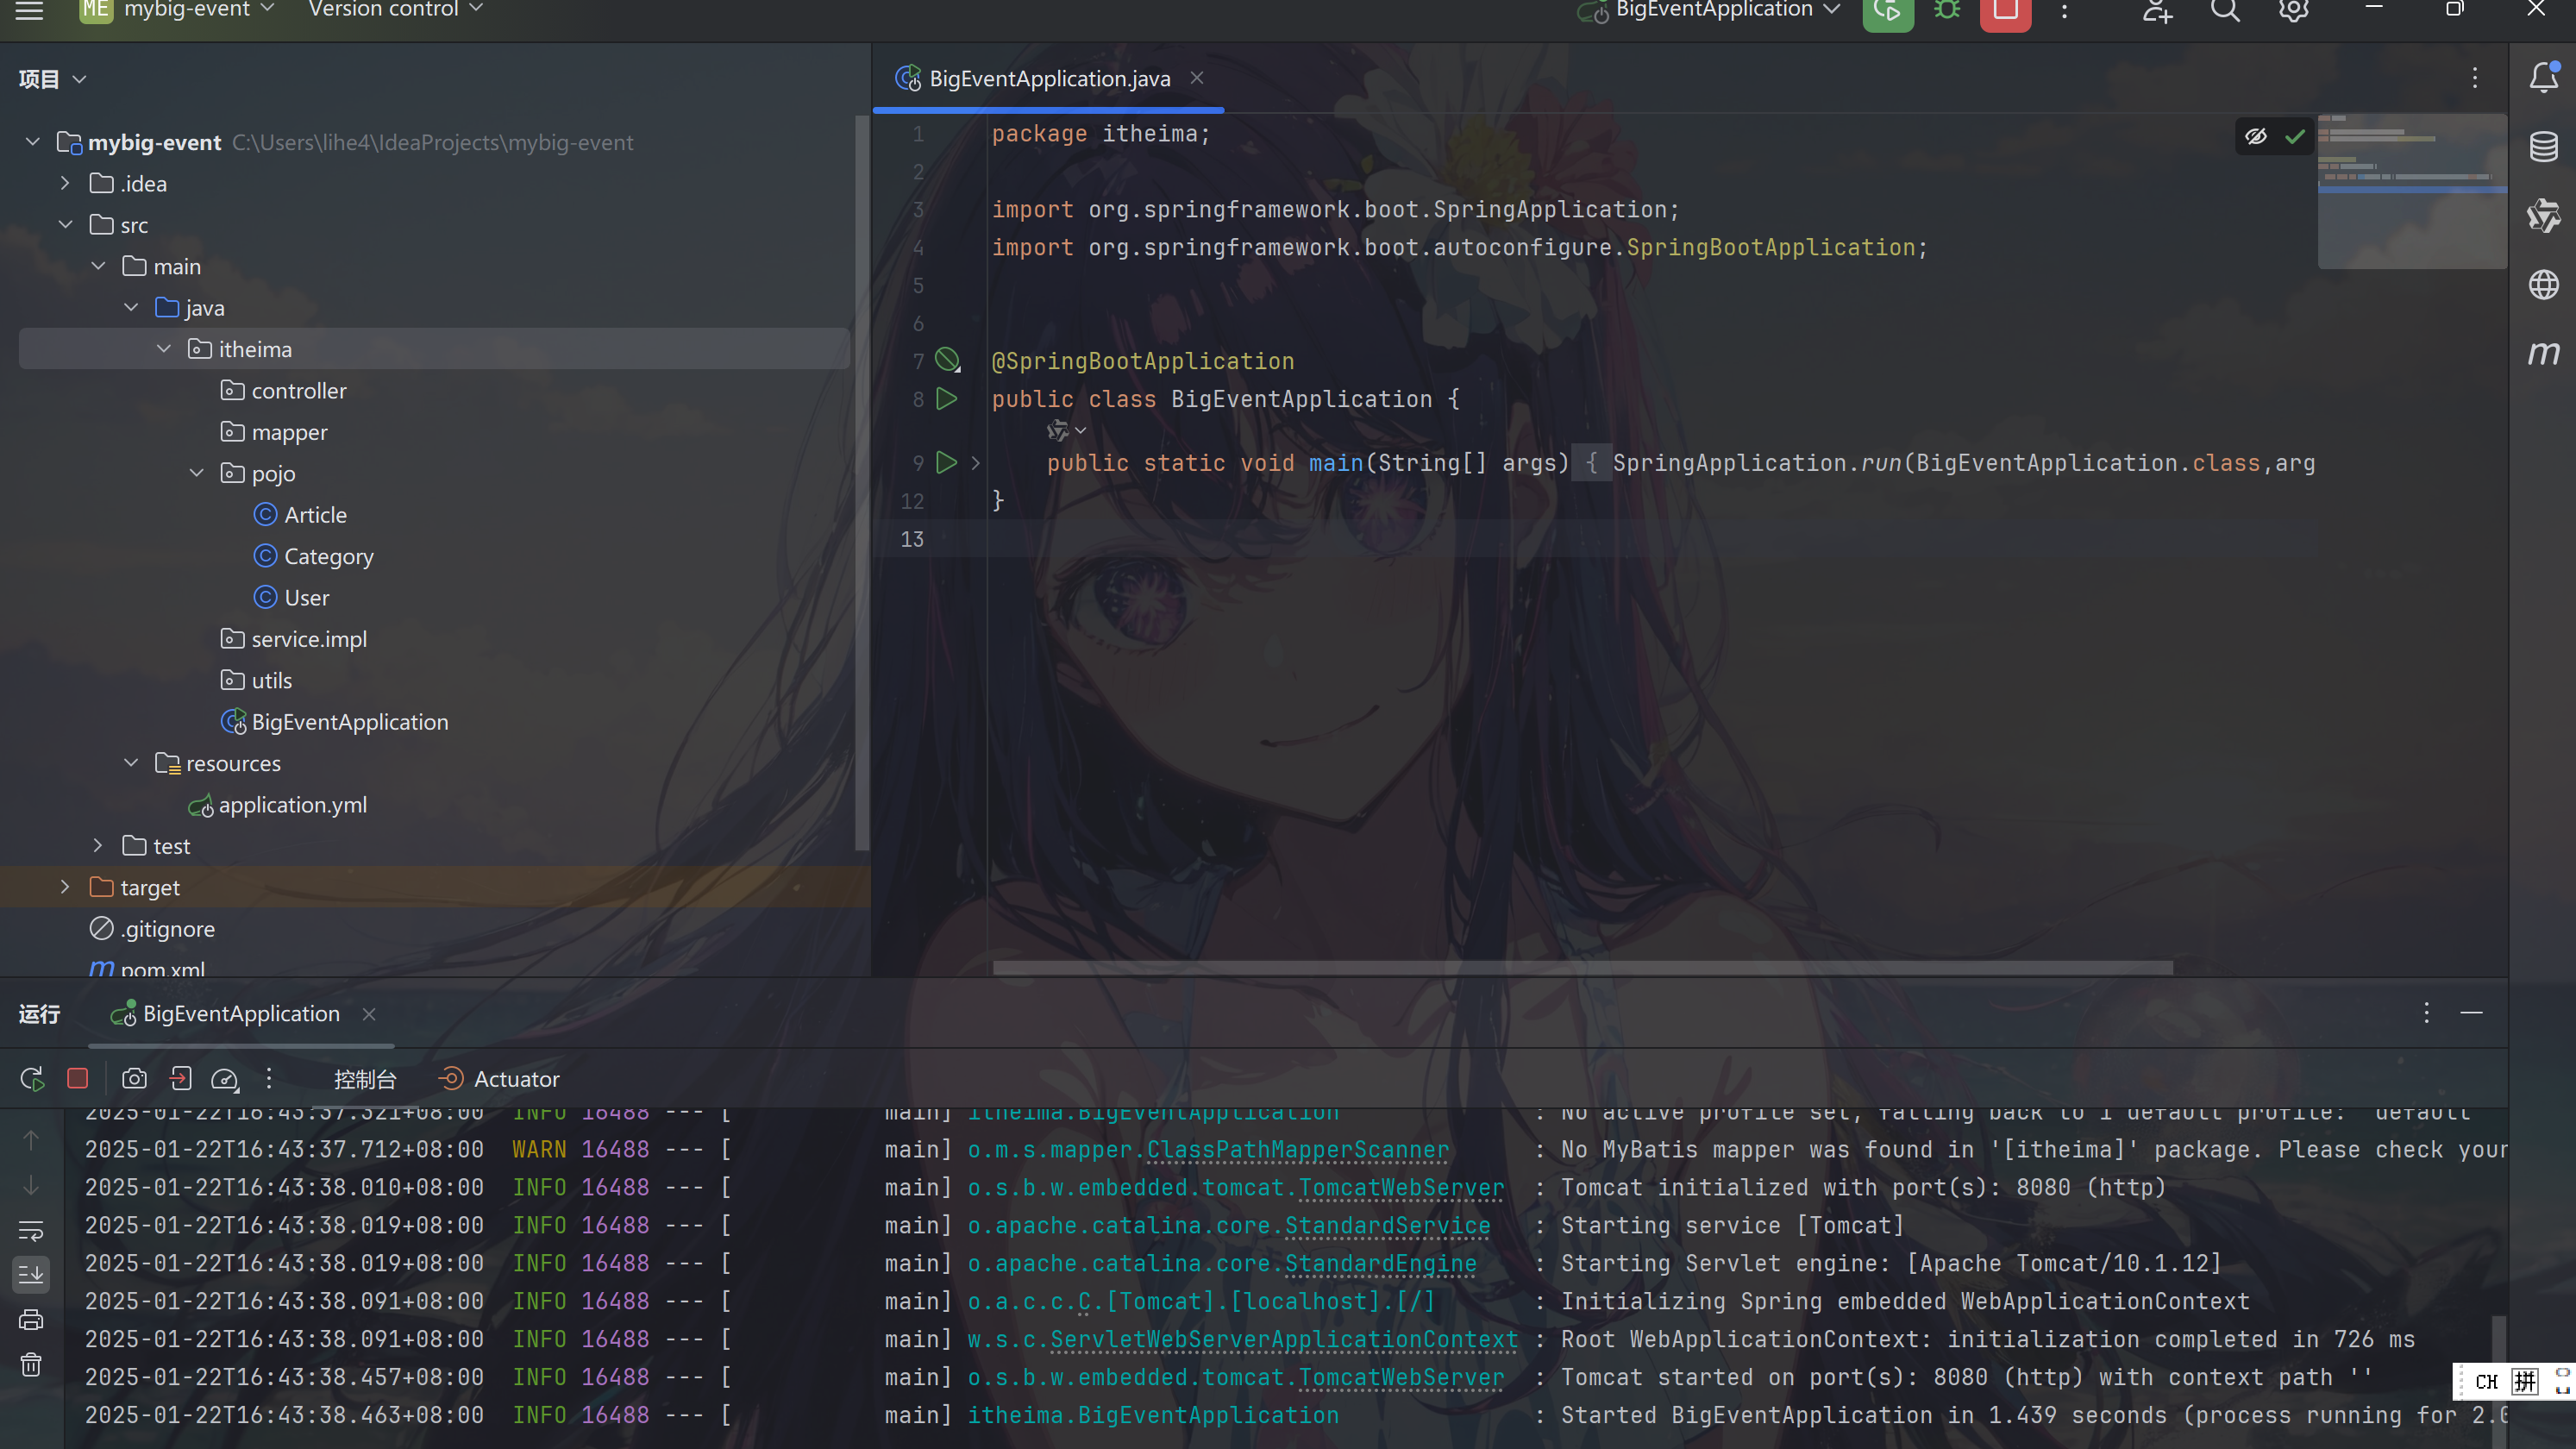Screen dimensions: 2576x1449
Task: Open the Notifications bell panel
Action: point(2543,78)
